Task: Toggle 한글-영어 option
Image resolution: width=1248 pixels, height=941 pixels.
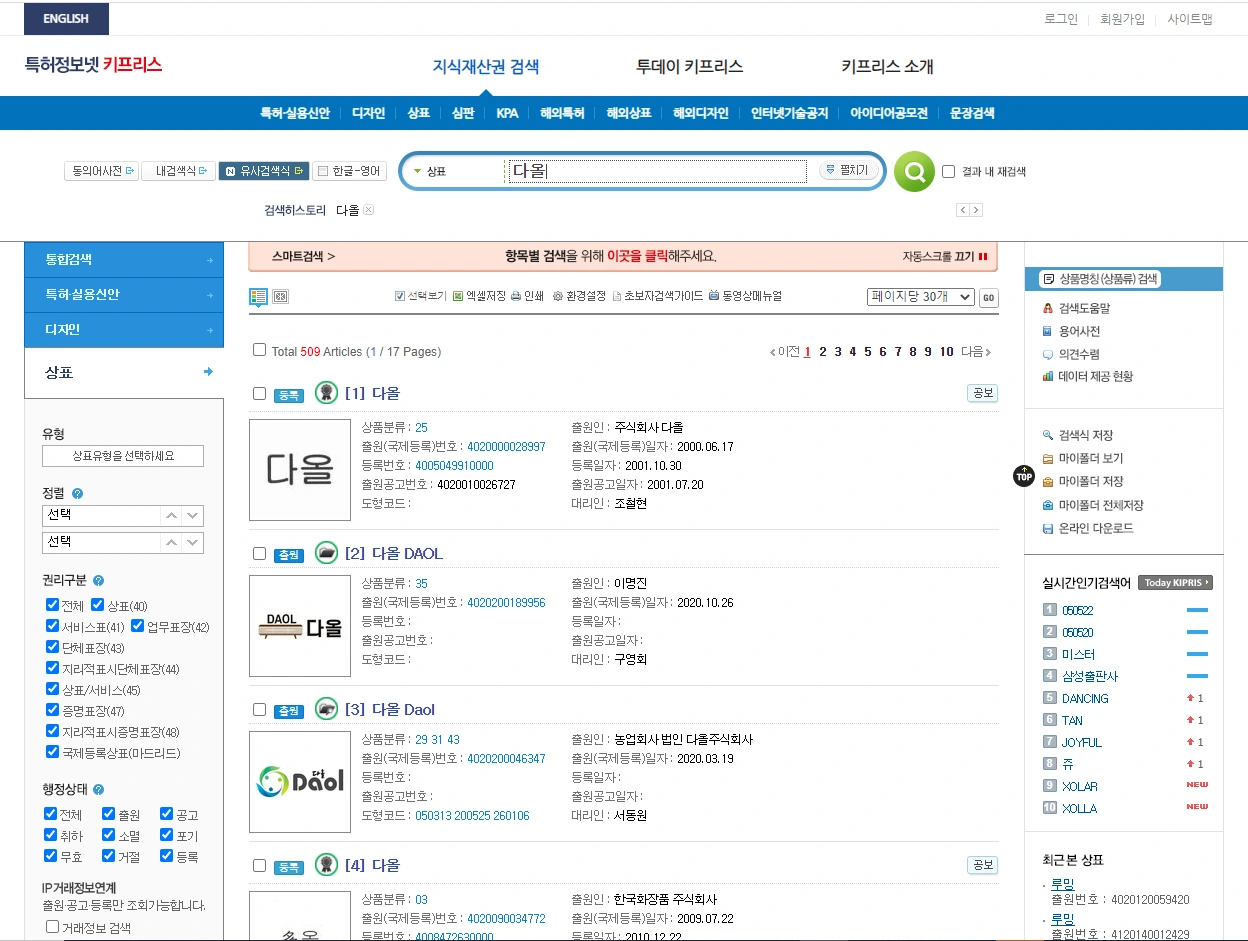Action: (349, 171)
